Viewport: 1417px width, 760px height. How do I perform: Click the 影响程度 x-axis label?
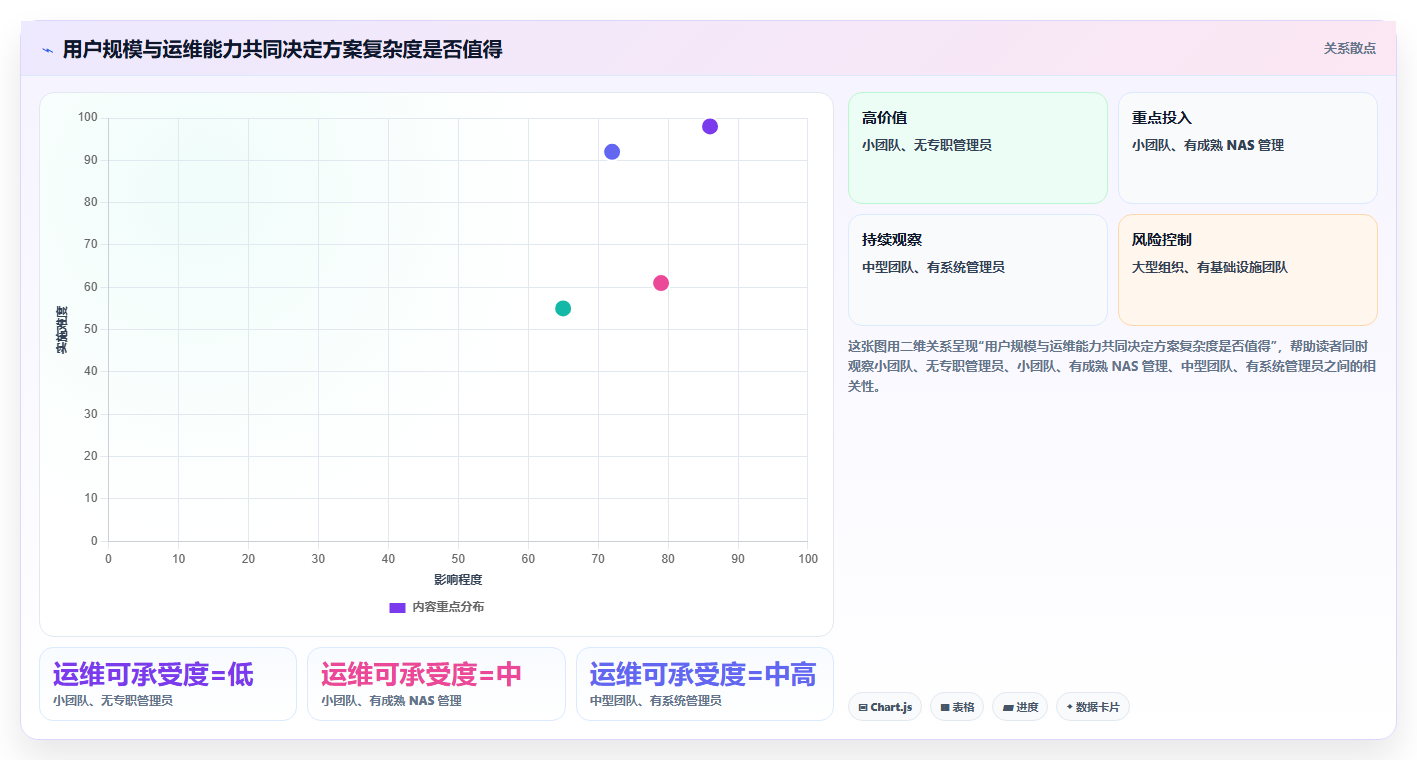click(x=458, y=580)
